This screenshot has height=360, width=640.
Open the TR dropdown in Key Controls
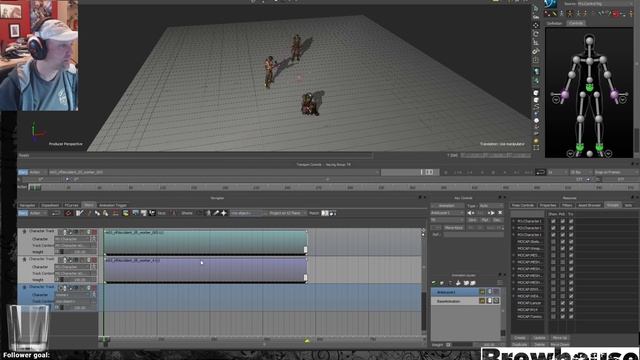click(447, 220)
